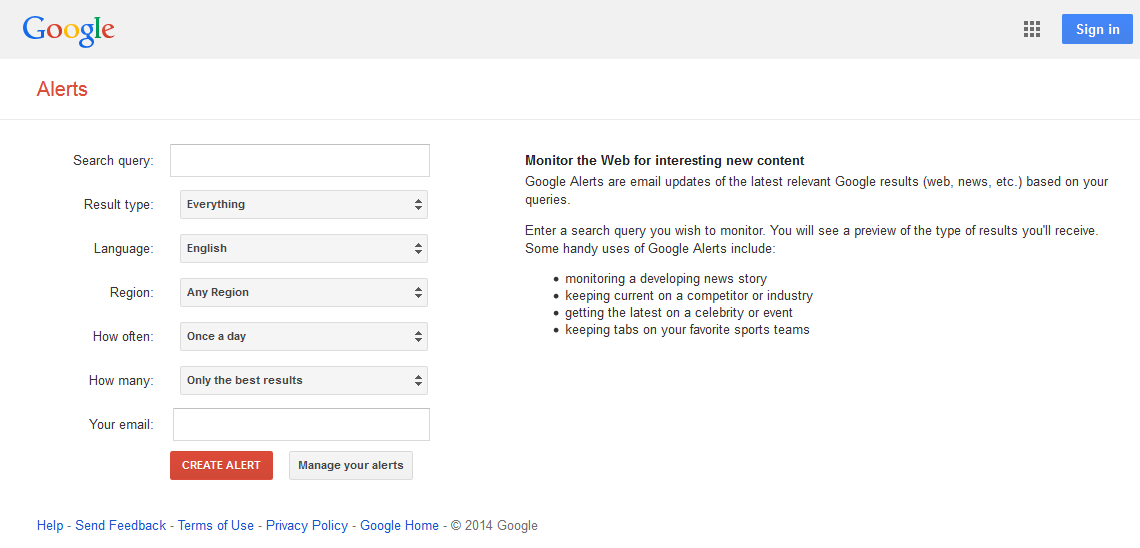Click the How often dropdown arrows

click(418, 337)
